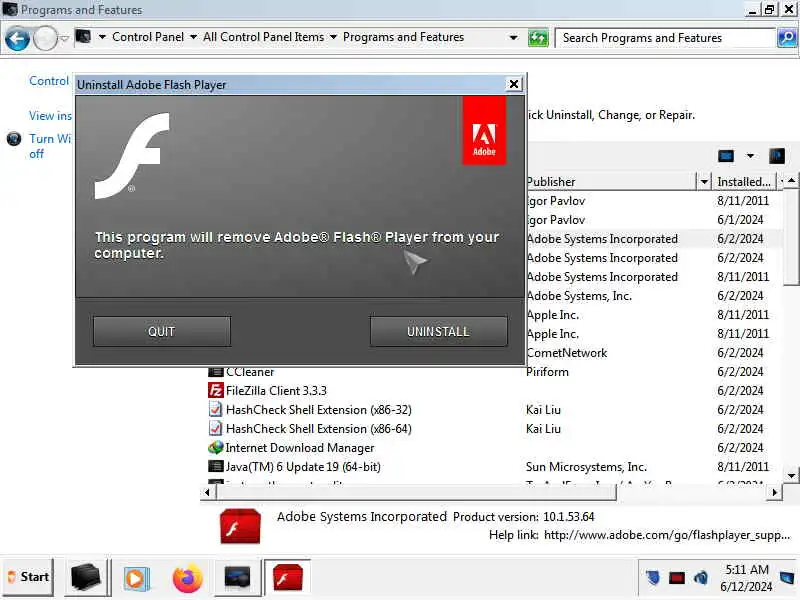Screen dimensions: 800x600
Task: Click the Flash Player 'f' logo
Action: click(x=132, y=156)
